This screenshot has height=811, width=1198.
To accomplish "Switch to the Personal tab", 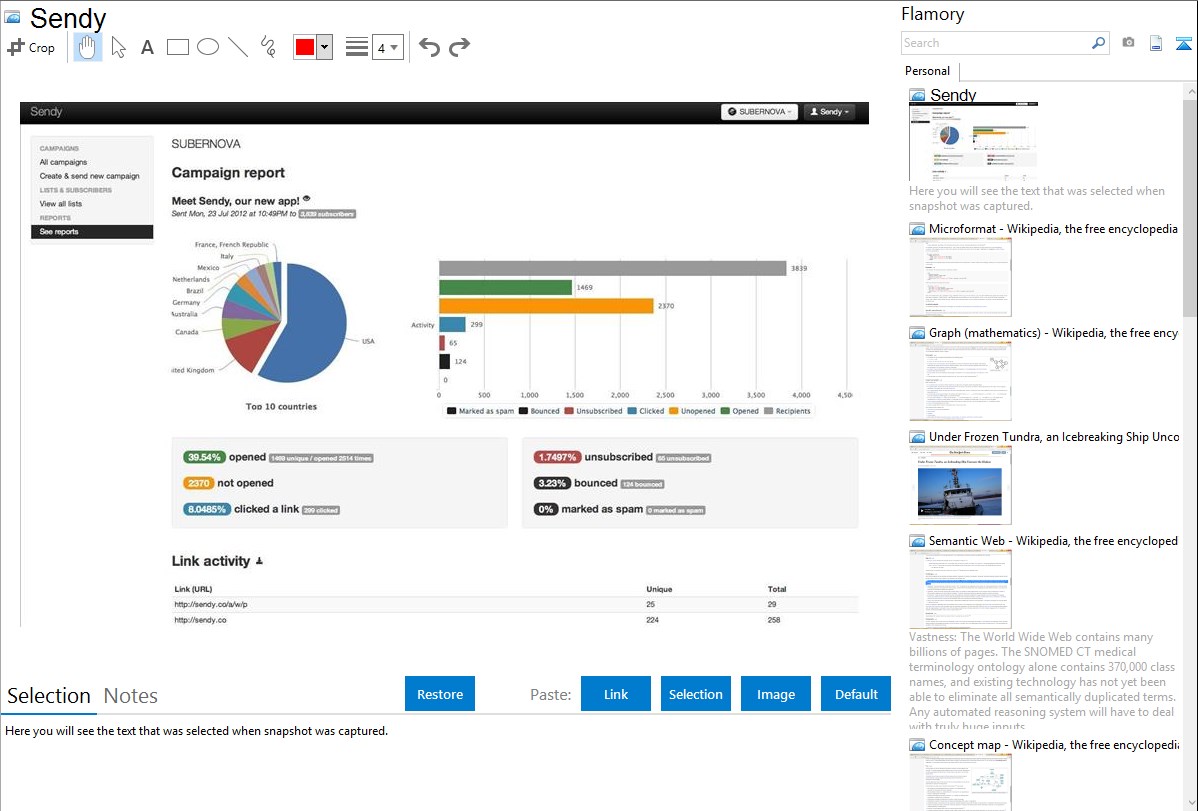I will tap(927, 71).
